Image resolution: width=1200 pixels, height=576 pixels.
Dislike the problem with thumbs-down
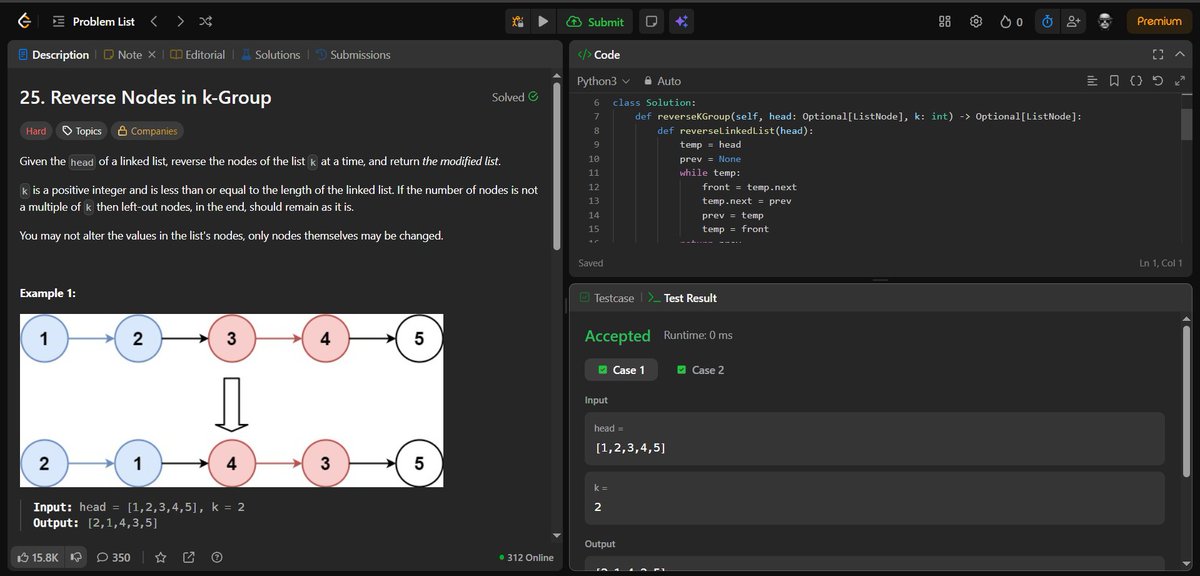[x=75, y=557]
